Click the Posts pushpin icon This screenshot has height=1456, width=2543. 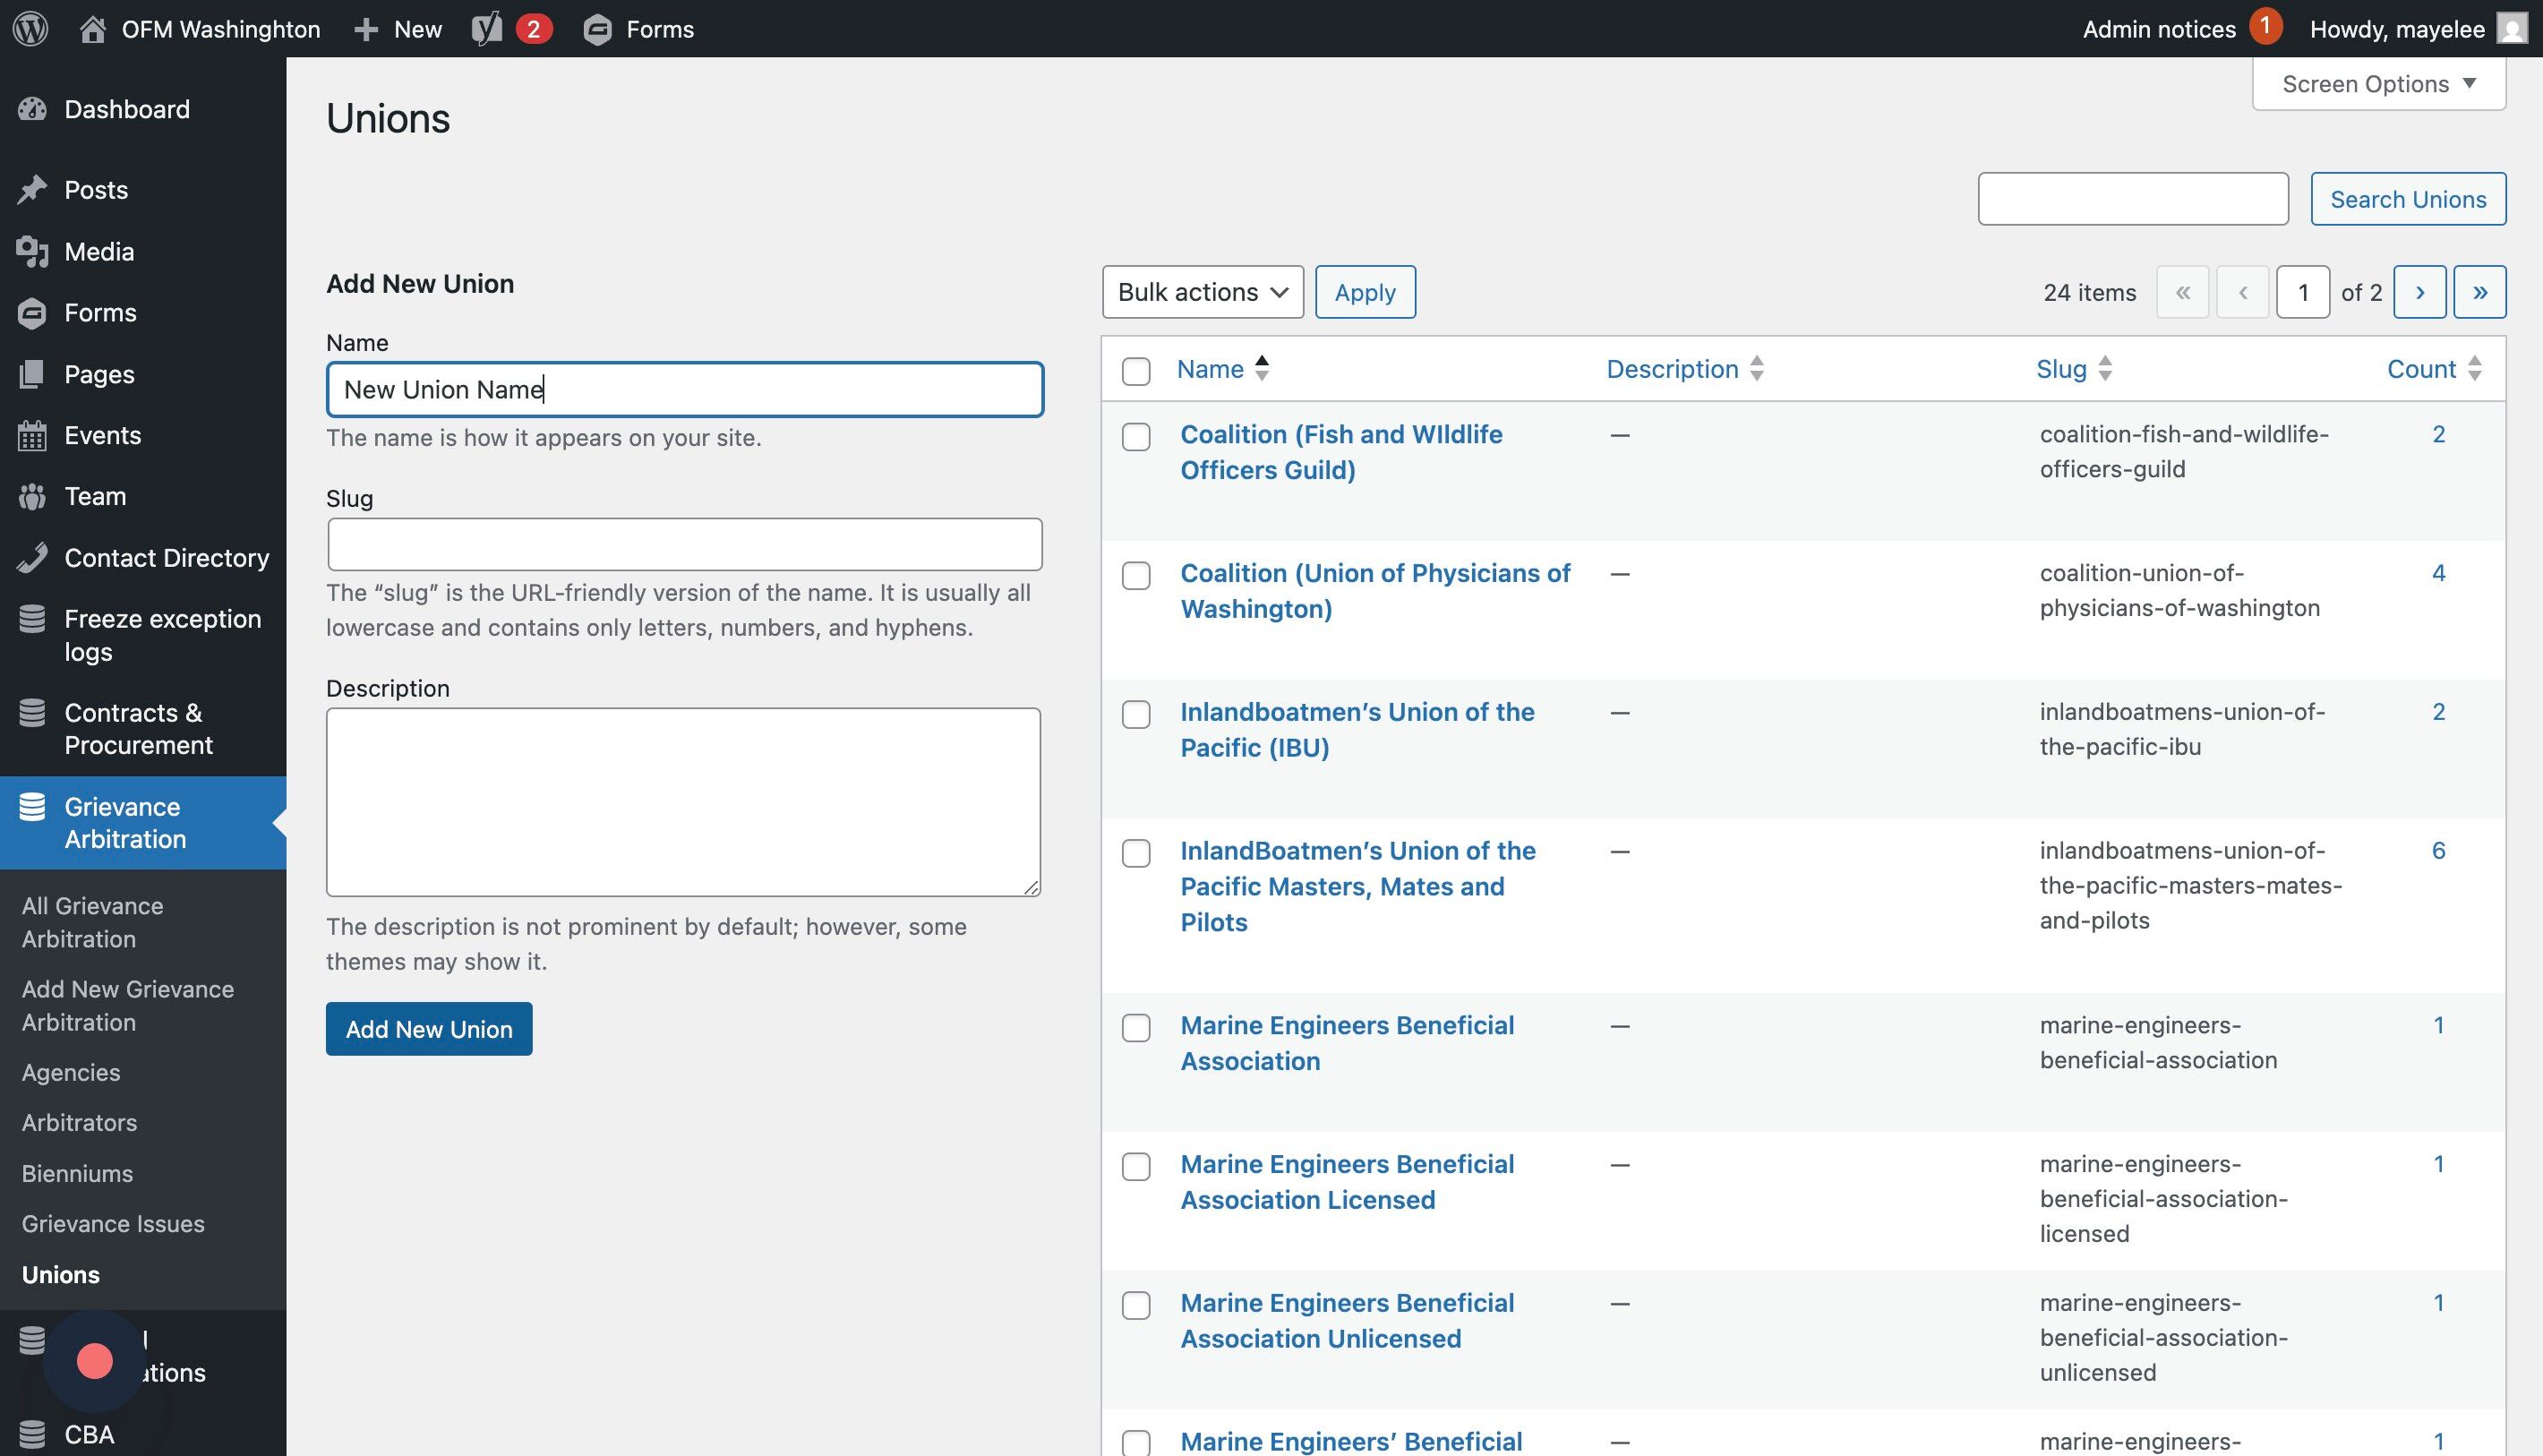pos(32,190)
